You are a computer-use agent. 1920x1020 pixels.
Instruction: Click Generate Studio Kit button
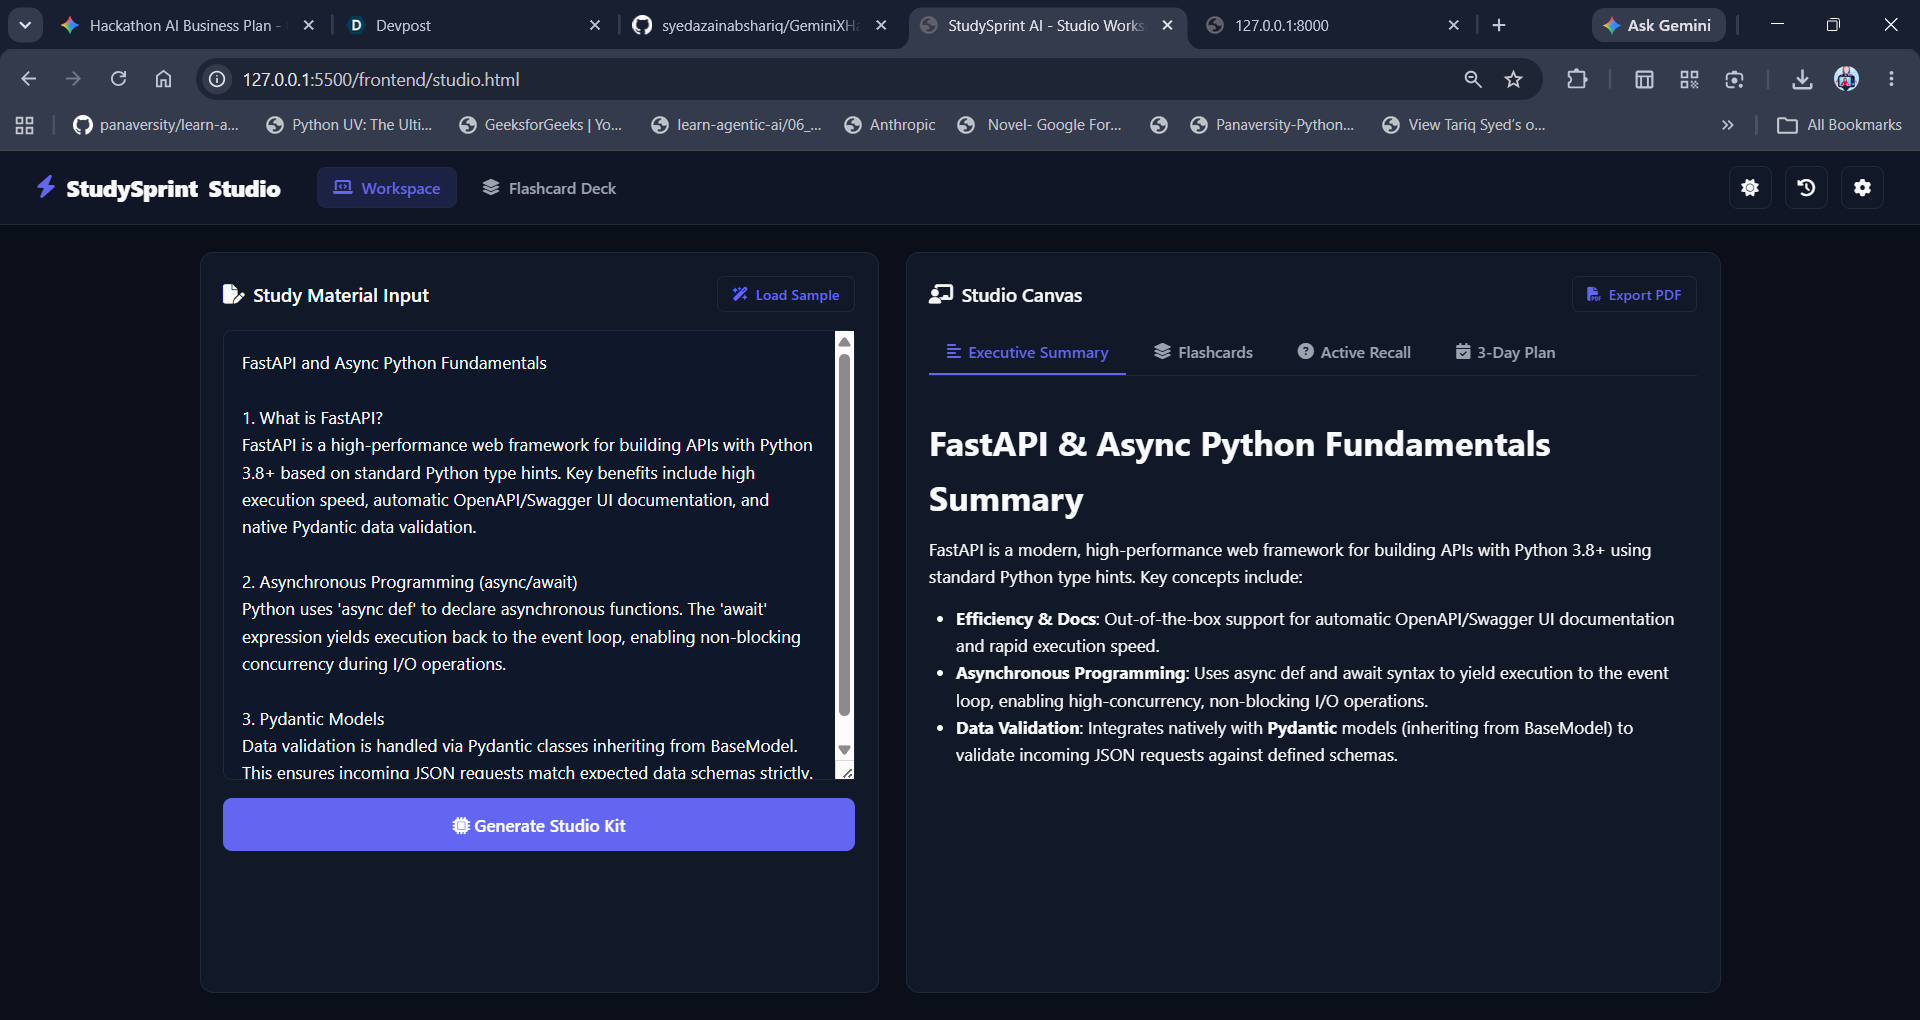539,825
